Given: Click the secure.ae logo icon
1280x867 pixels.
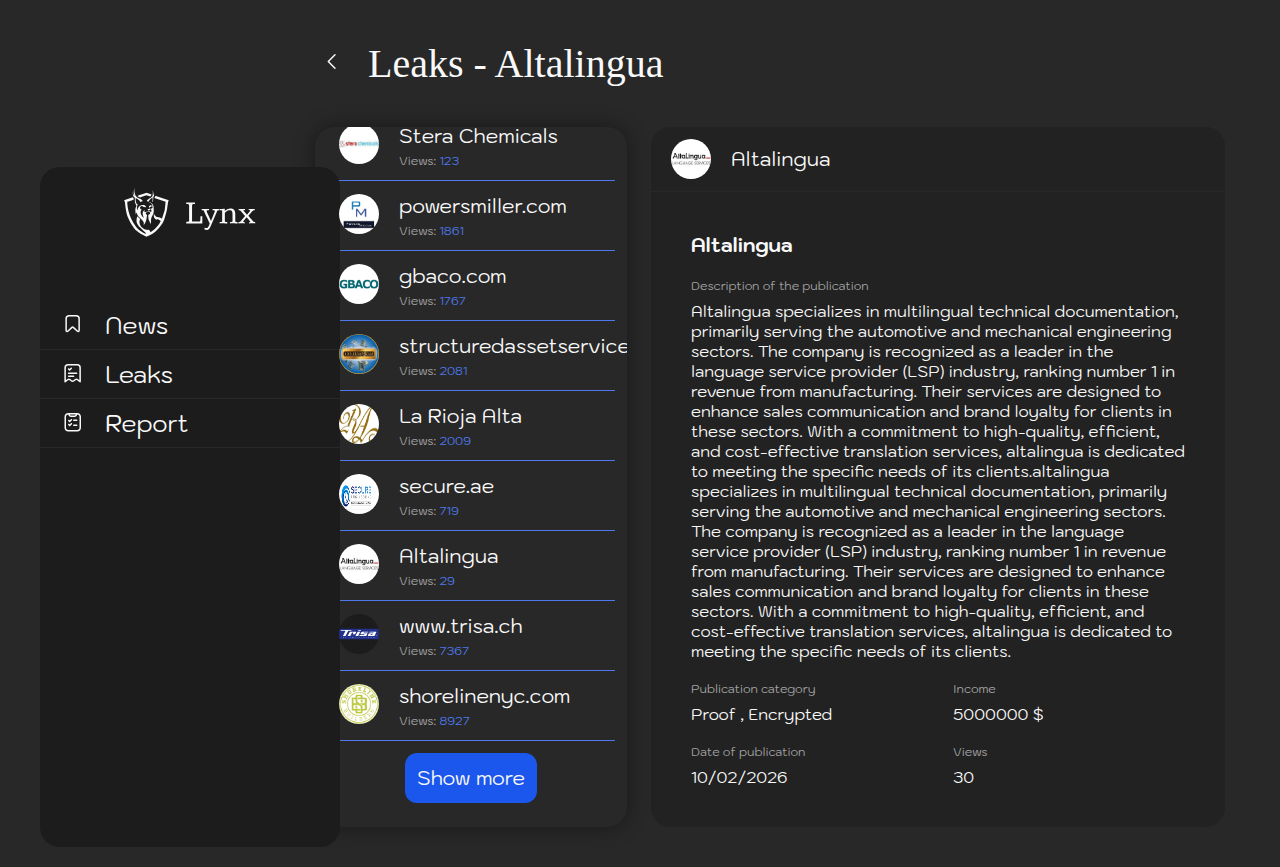Looking at the screenshot, I should [x=359, y=494].
